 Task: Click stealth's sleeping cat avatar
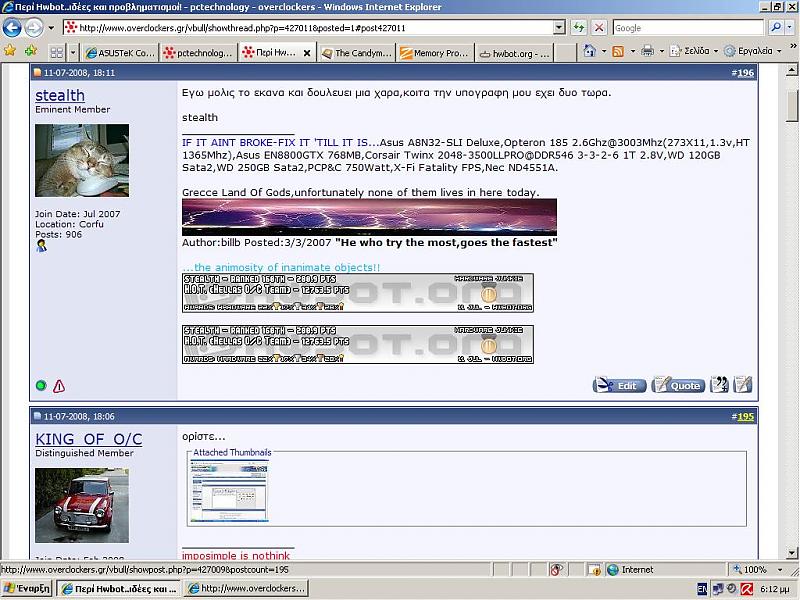[x=82, y=160]
